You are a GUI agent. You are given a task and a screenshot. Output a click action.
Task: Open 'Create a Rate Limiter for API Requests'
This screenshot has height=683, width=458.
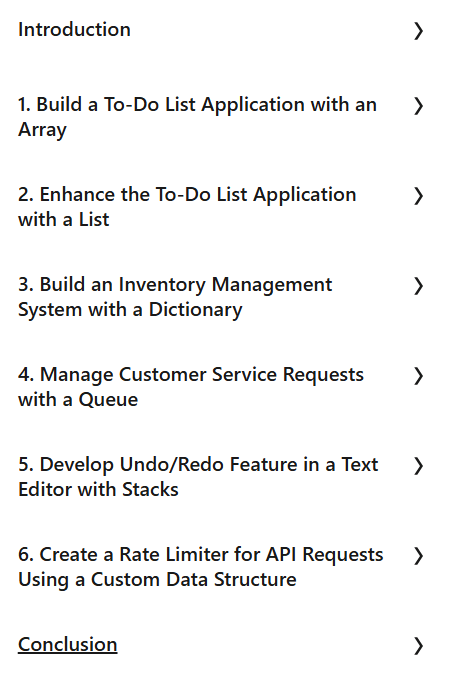click(200, 567)
